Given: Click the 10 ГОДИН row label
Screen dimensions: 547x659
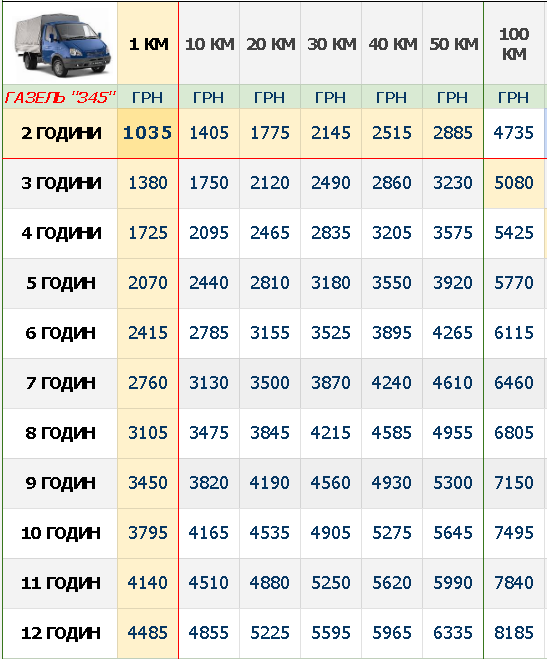Looking at the screenshot, I should 61,533.
